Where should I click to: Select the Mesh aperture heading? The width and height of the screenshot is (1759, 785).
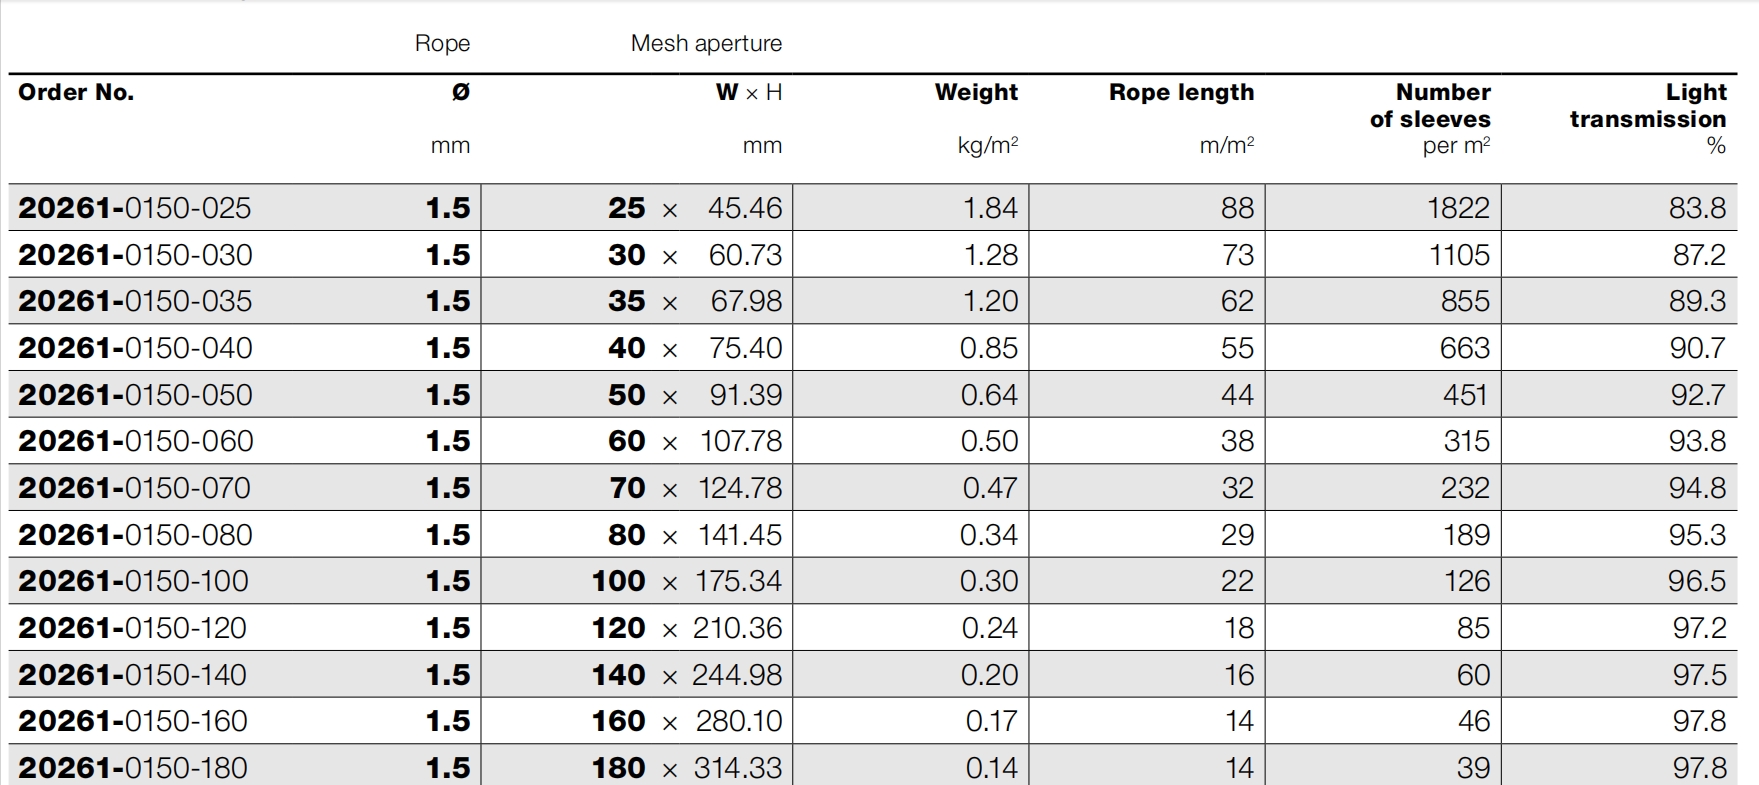(x=706, y=44)
